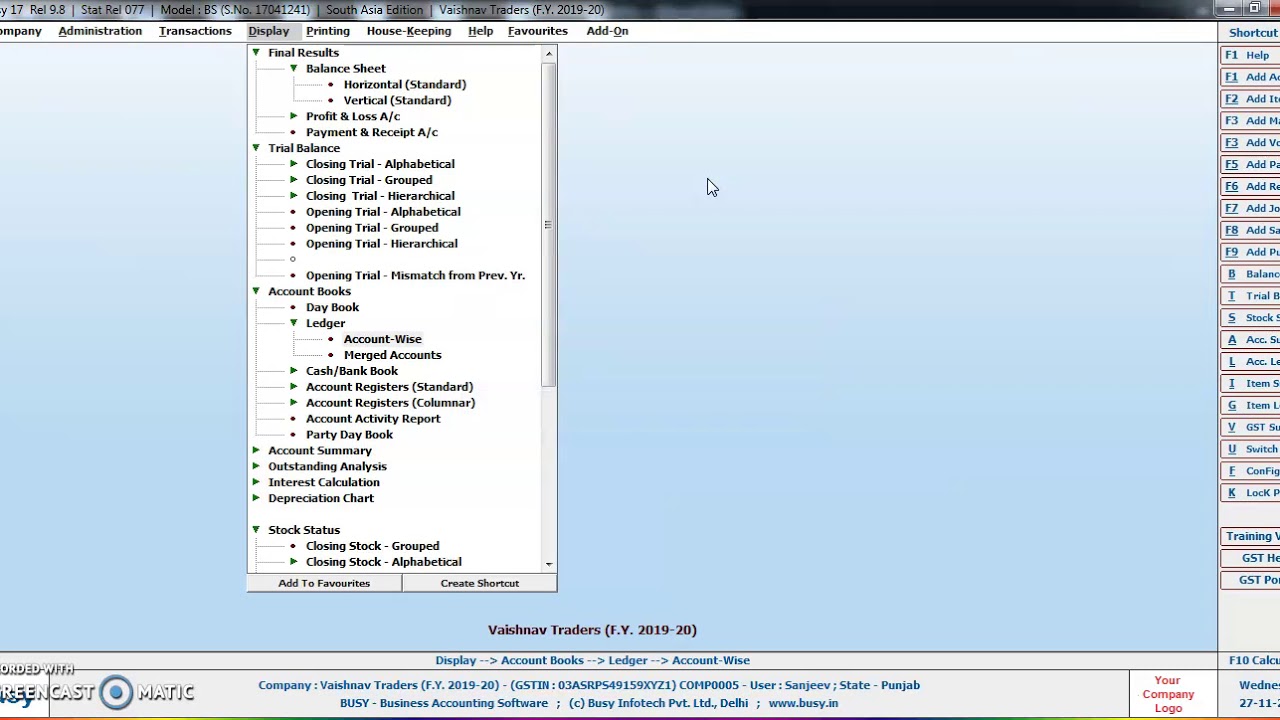Open the House-Keeping menu
Image resolution: width=1280 pixels, height=720 pixels.
(409, 31)
